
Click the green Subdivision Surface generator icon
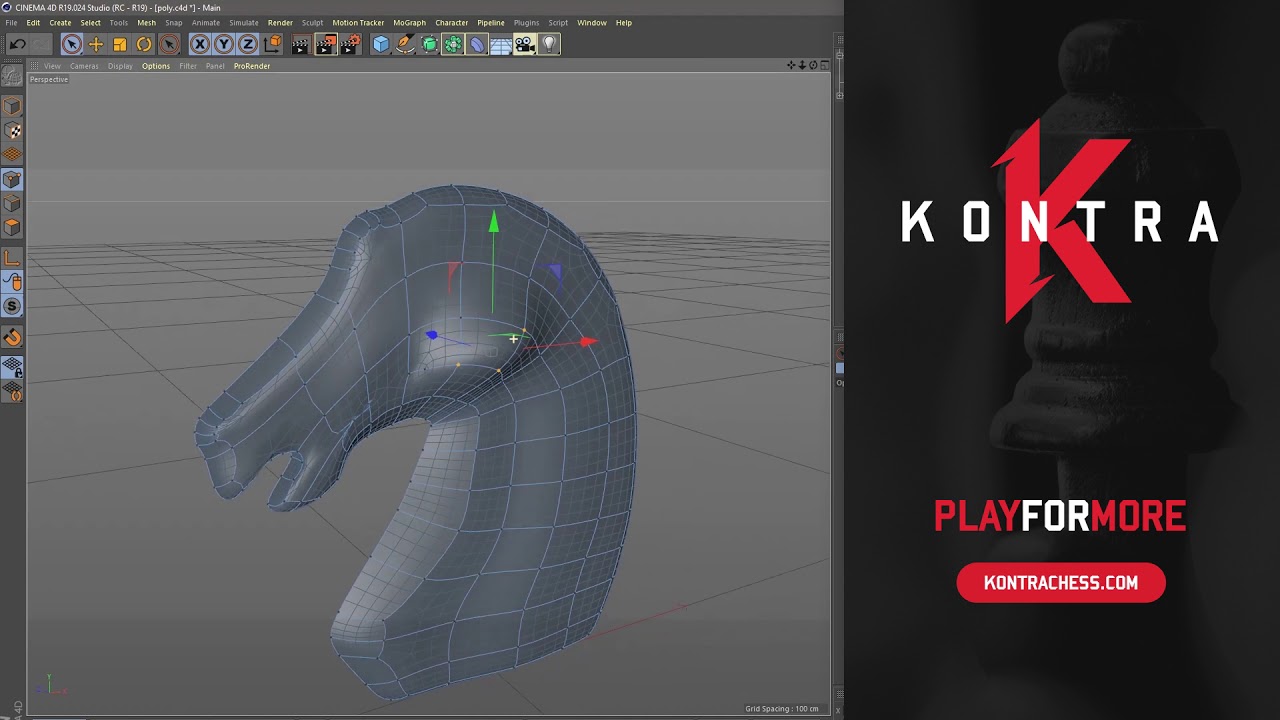click(x=429, y=44)
